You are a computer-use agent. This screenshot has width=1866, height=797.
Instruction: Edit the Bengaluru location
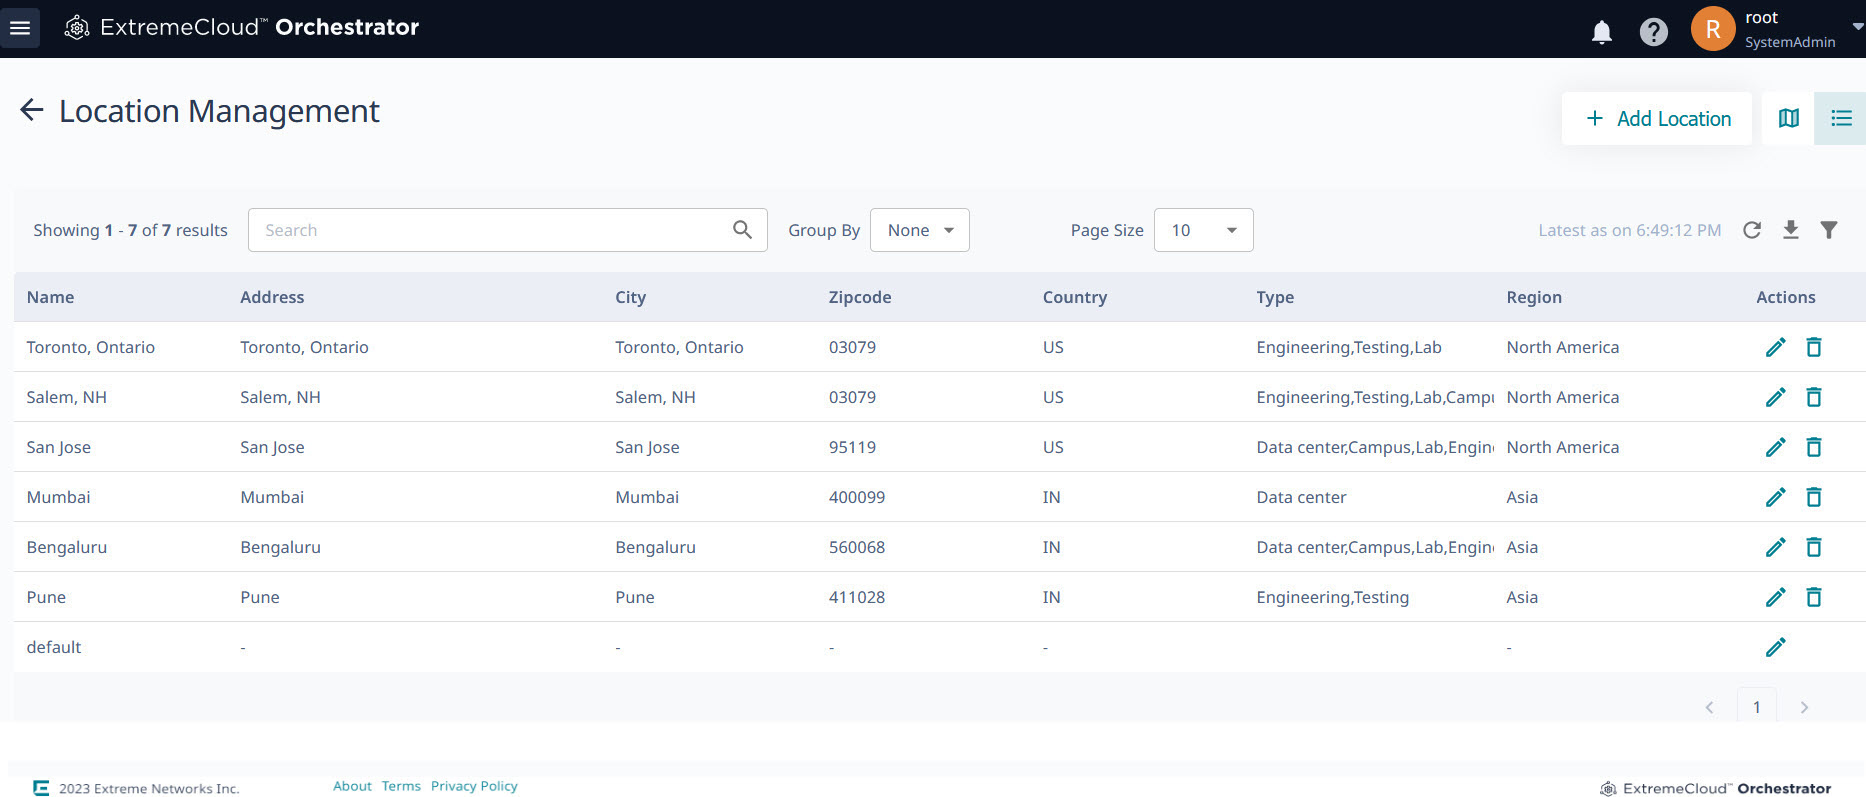[1776, 547]
